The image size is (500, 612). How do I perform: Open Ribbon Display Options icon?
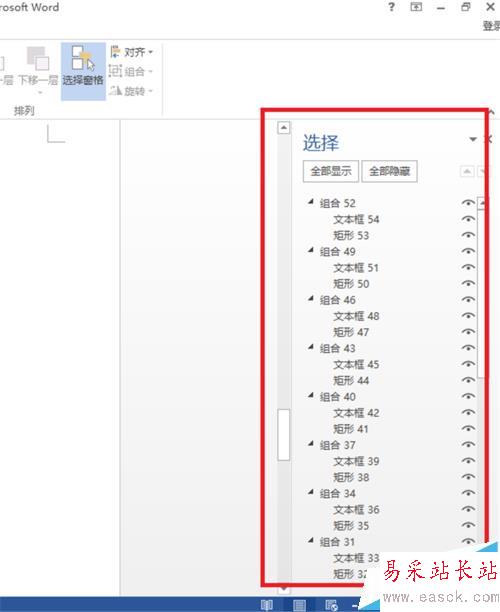coord(416,7)
